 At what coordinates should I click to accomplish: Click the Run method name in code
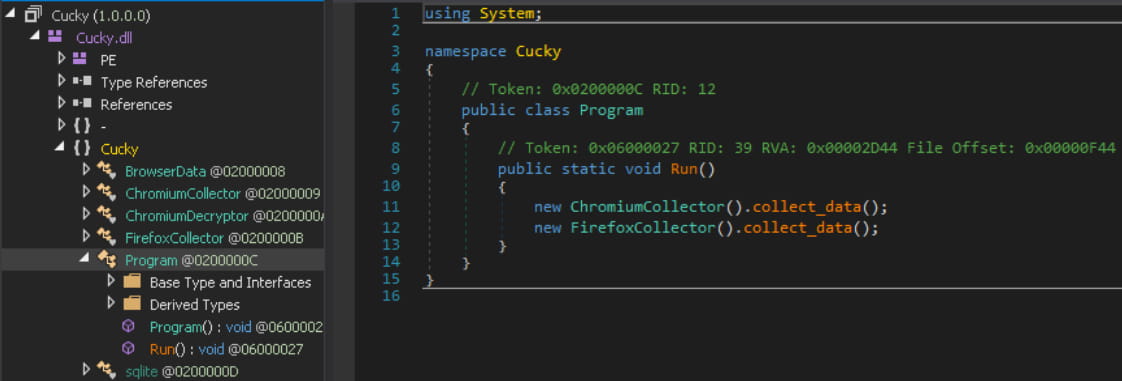click(683, 169)
